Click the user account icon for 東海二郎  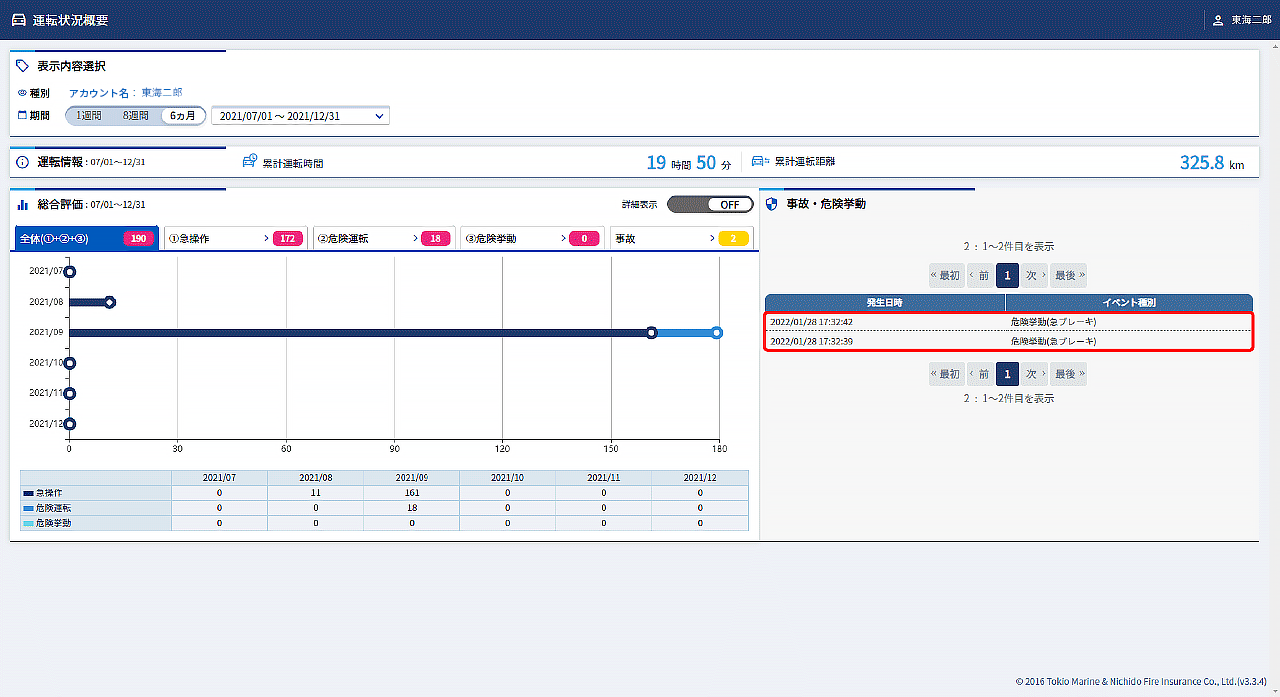[x=1217, y=20]
